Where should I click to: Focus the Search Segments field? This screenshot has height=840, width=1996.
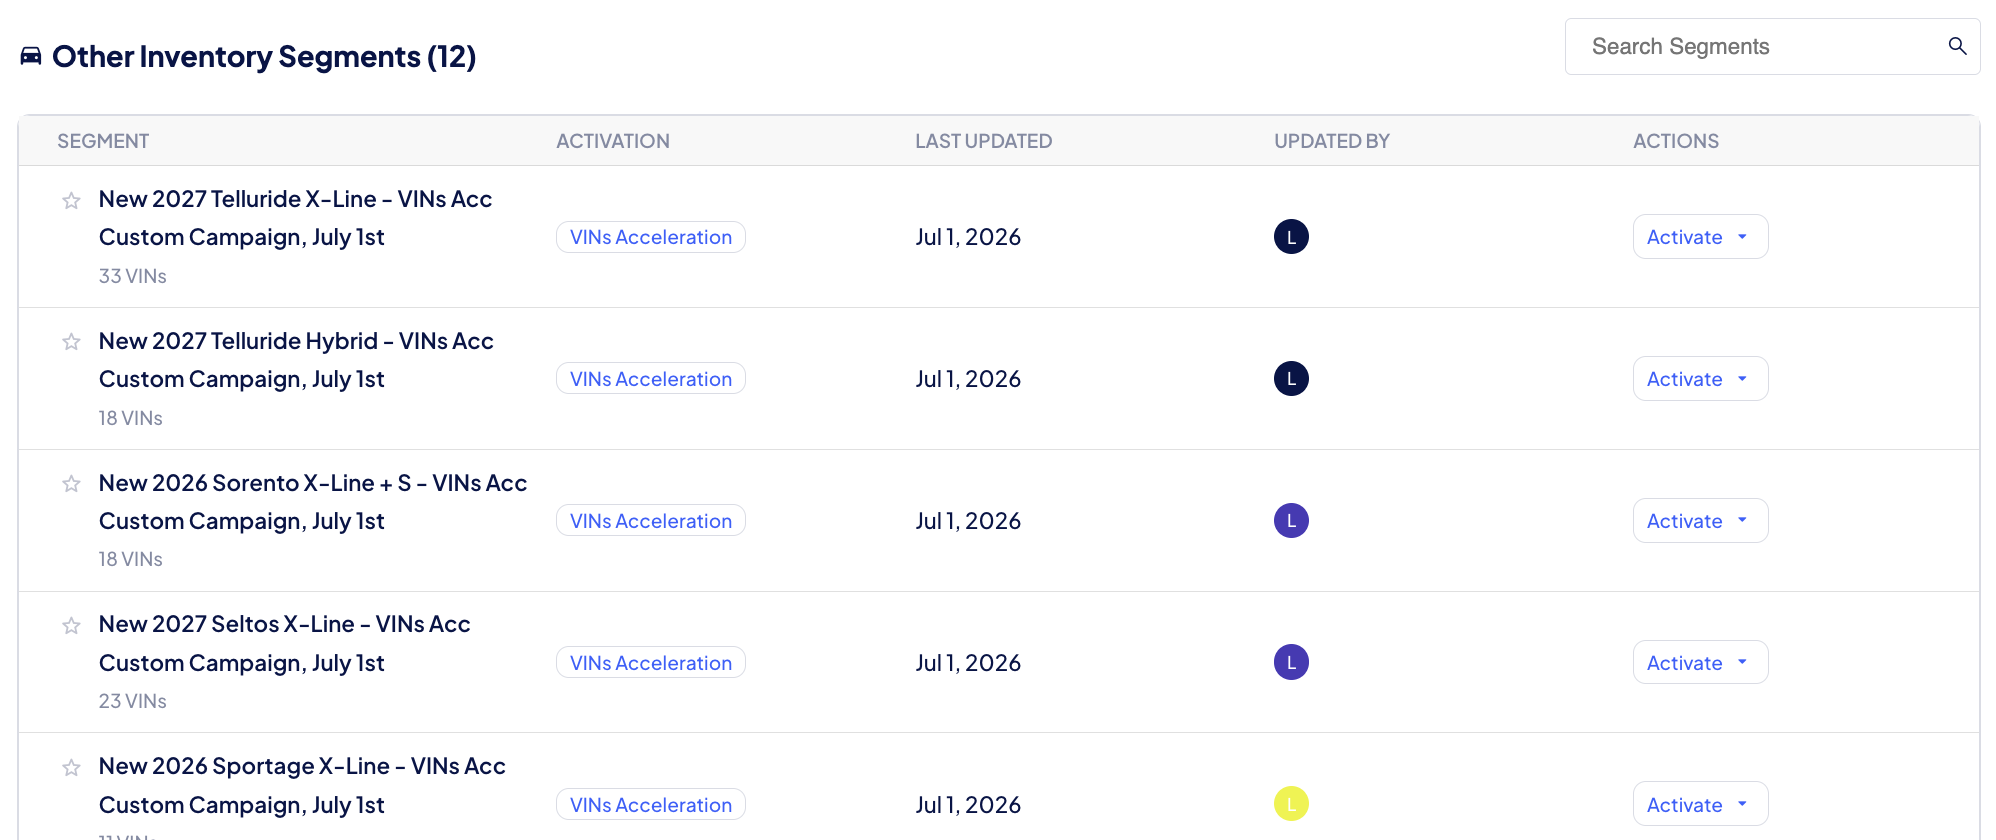pos(1772,46)
